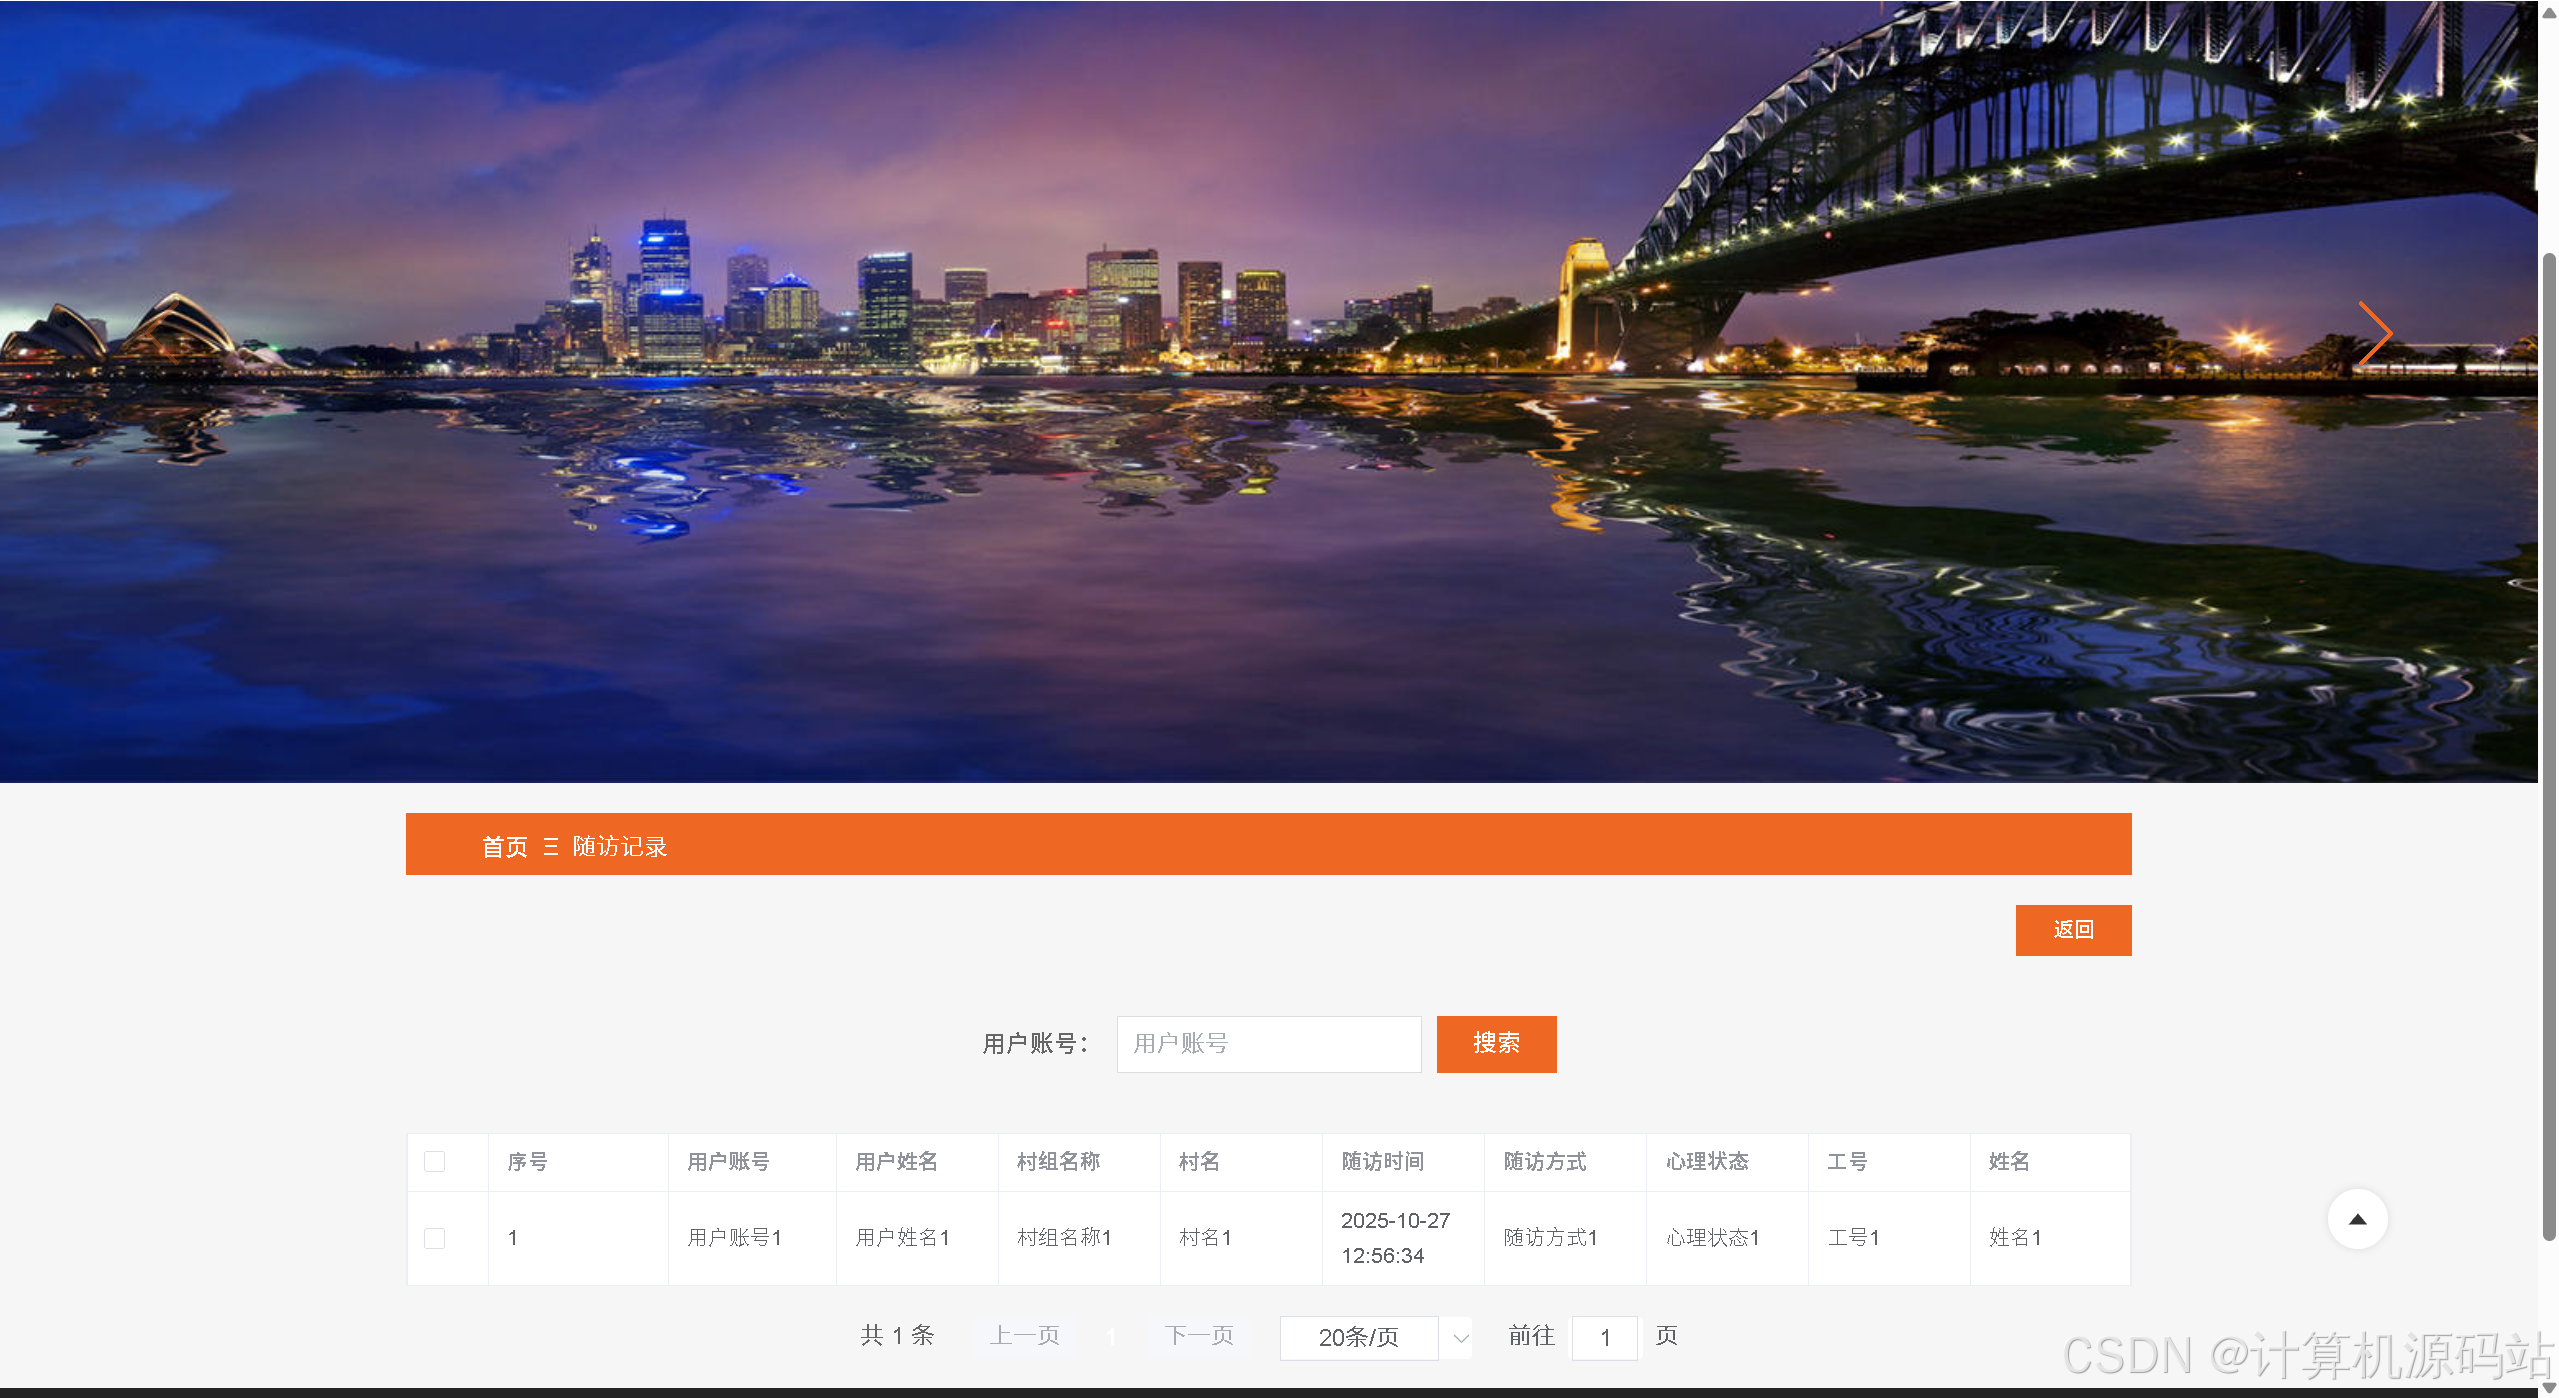Click the 共 1 条 total count text
2559x1398 pixels.
click(897, 1336)
